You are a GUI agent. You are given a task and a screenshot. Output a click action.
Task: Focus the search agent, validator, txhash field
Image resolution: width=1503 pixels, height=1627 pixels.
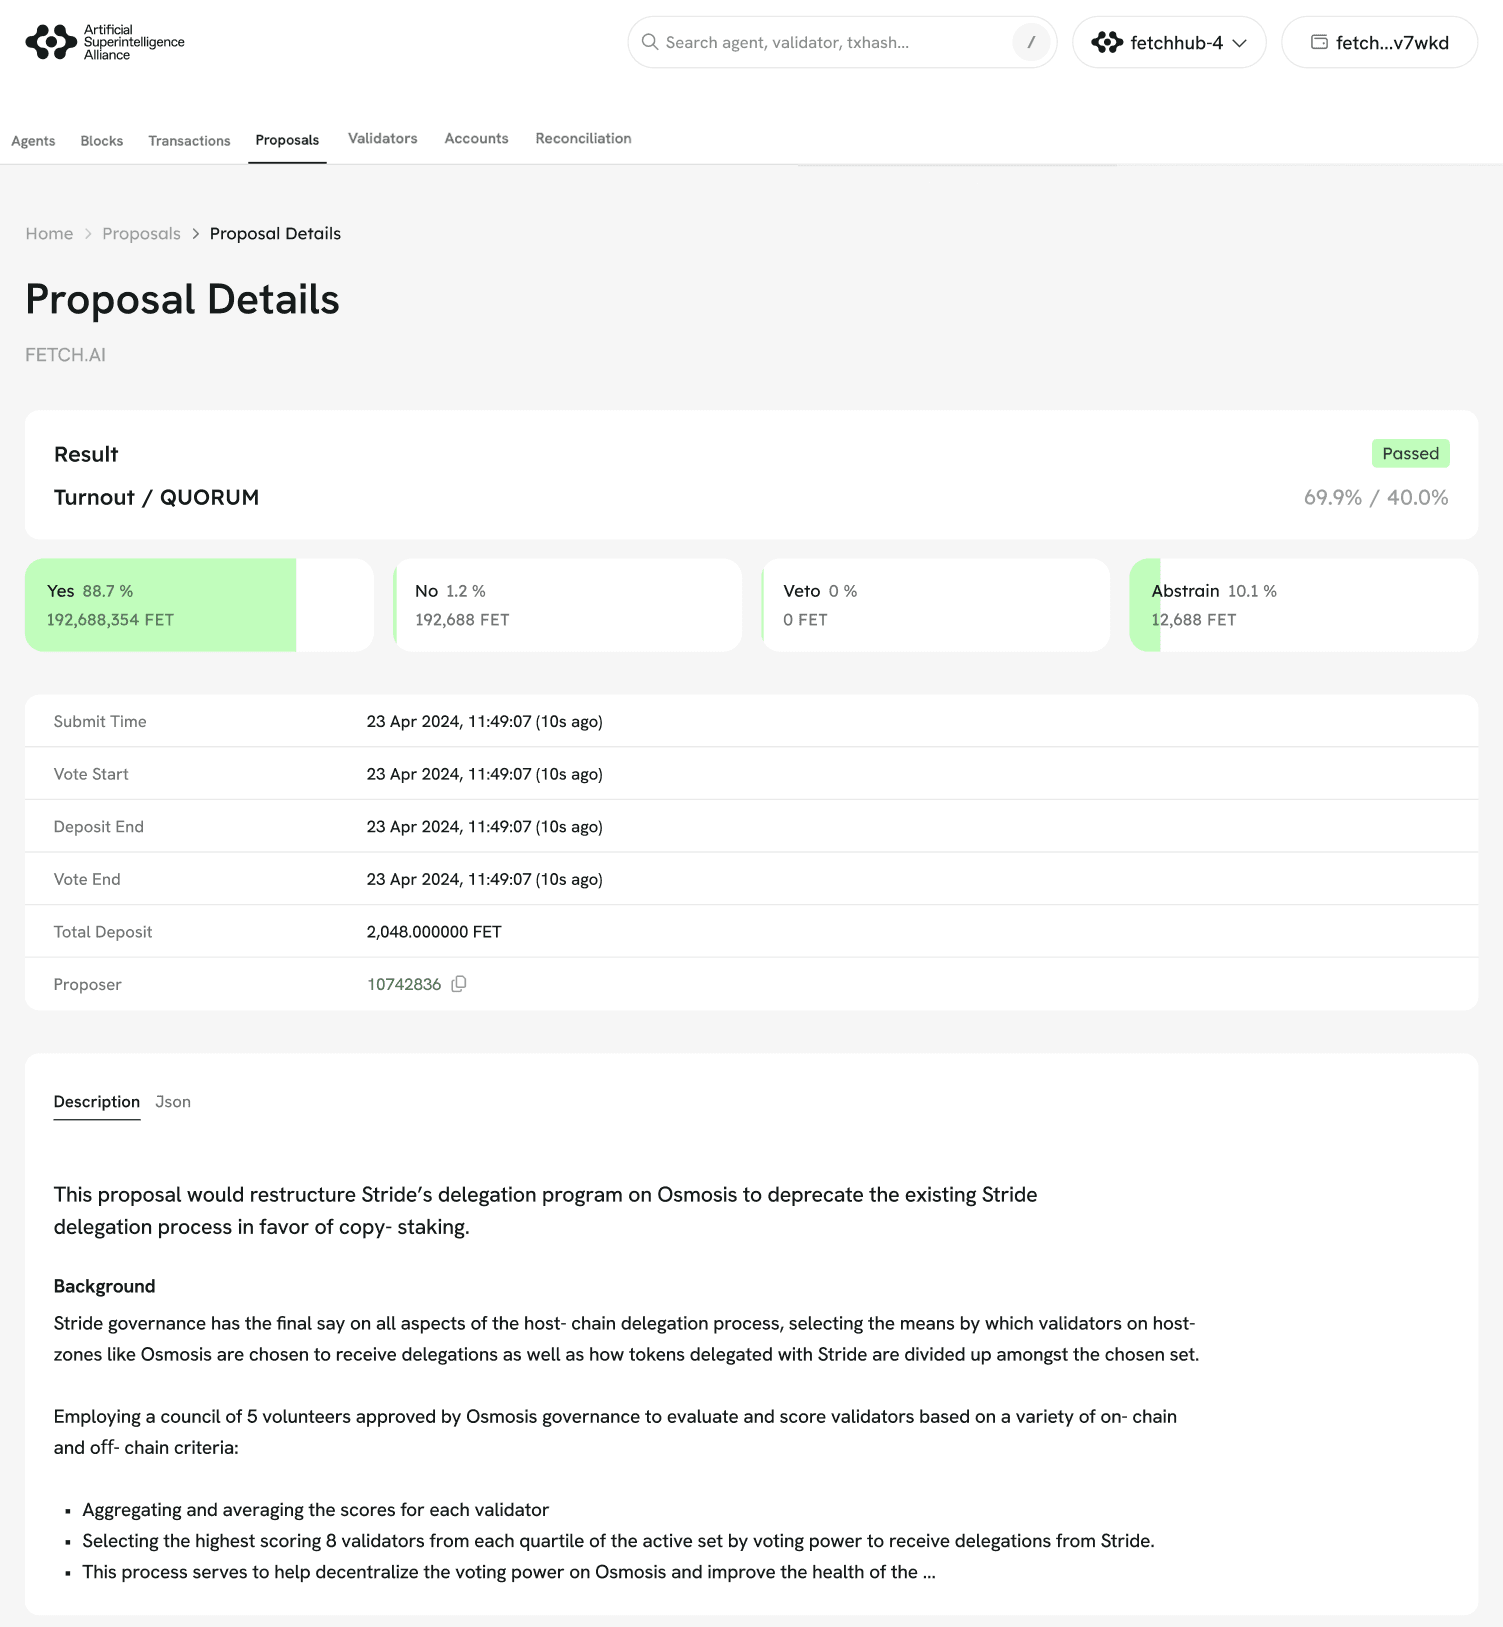[830, 42]
